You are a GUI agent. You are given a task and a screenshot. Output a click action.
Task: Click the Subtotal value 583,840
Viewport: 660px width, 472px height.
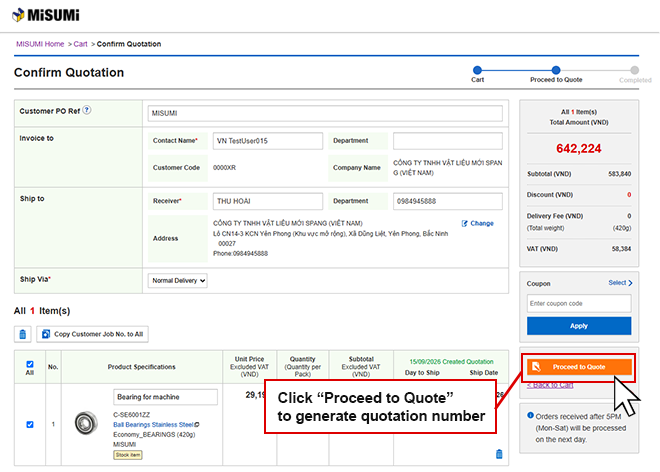point(619,174)
